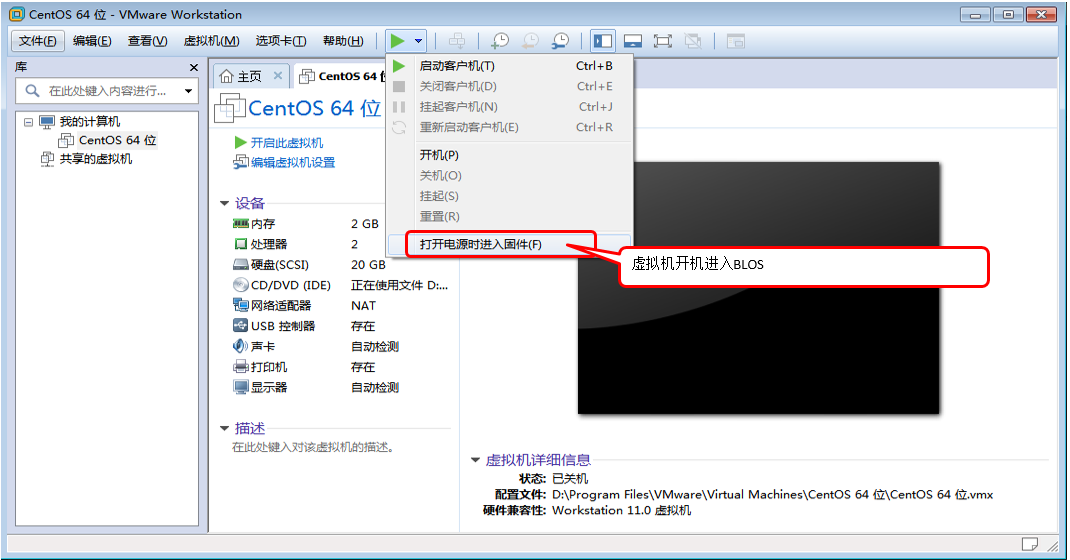This screenshot has height=560, width=1070.
Task: Click the library search input field
Action: (x=107, y=91)
